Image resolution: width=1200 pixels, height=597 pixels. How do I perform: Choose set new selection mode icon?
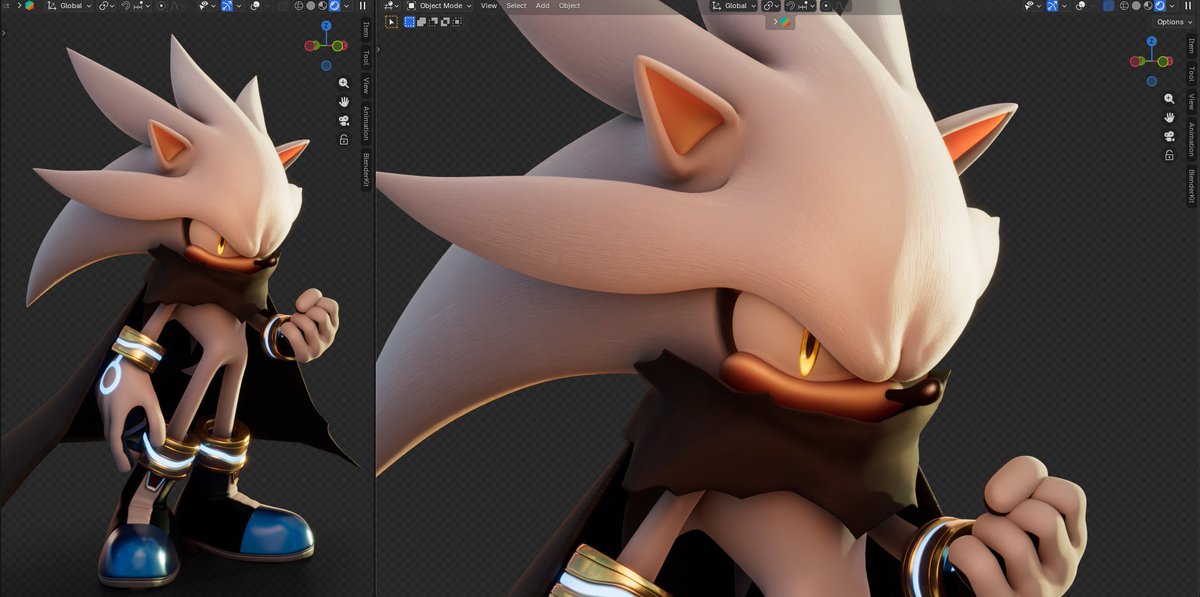(409, 21)
